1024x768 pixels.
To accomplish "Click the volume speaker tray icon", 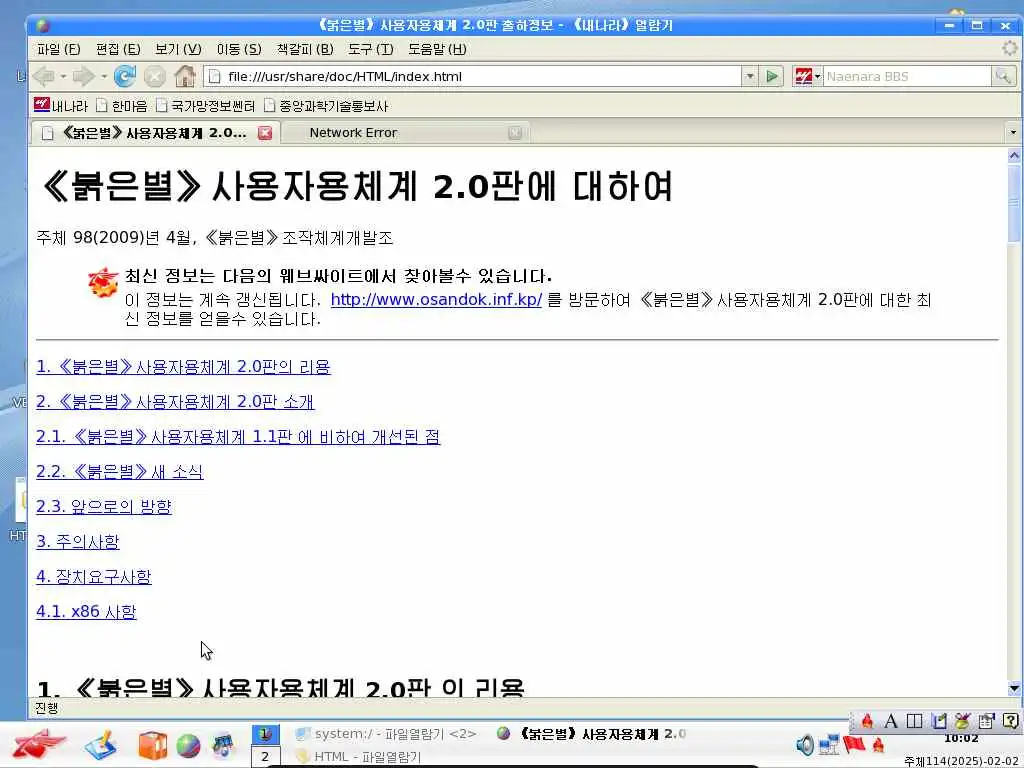I will click(805, 744).
